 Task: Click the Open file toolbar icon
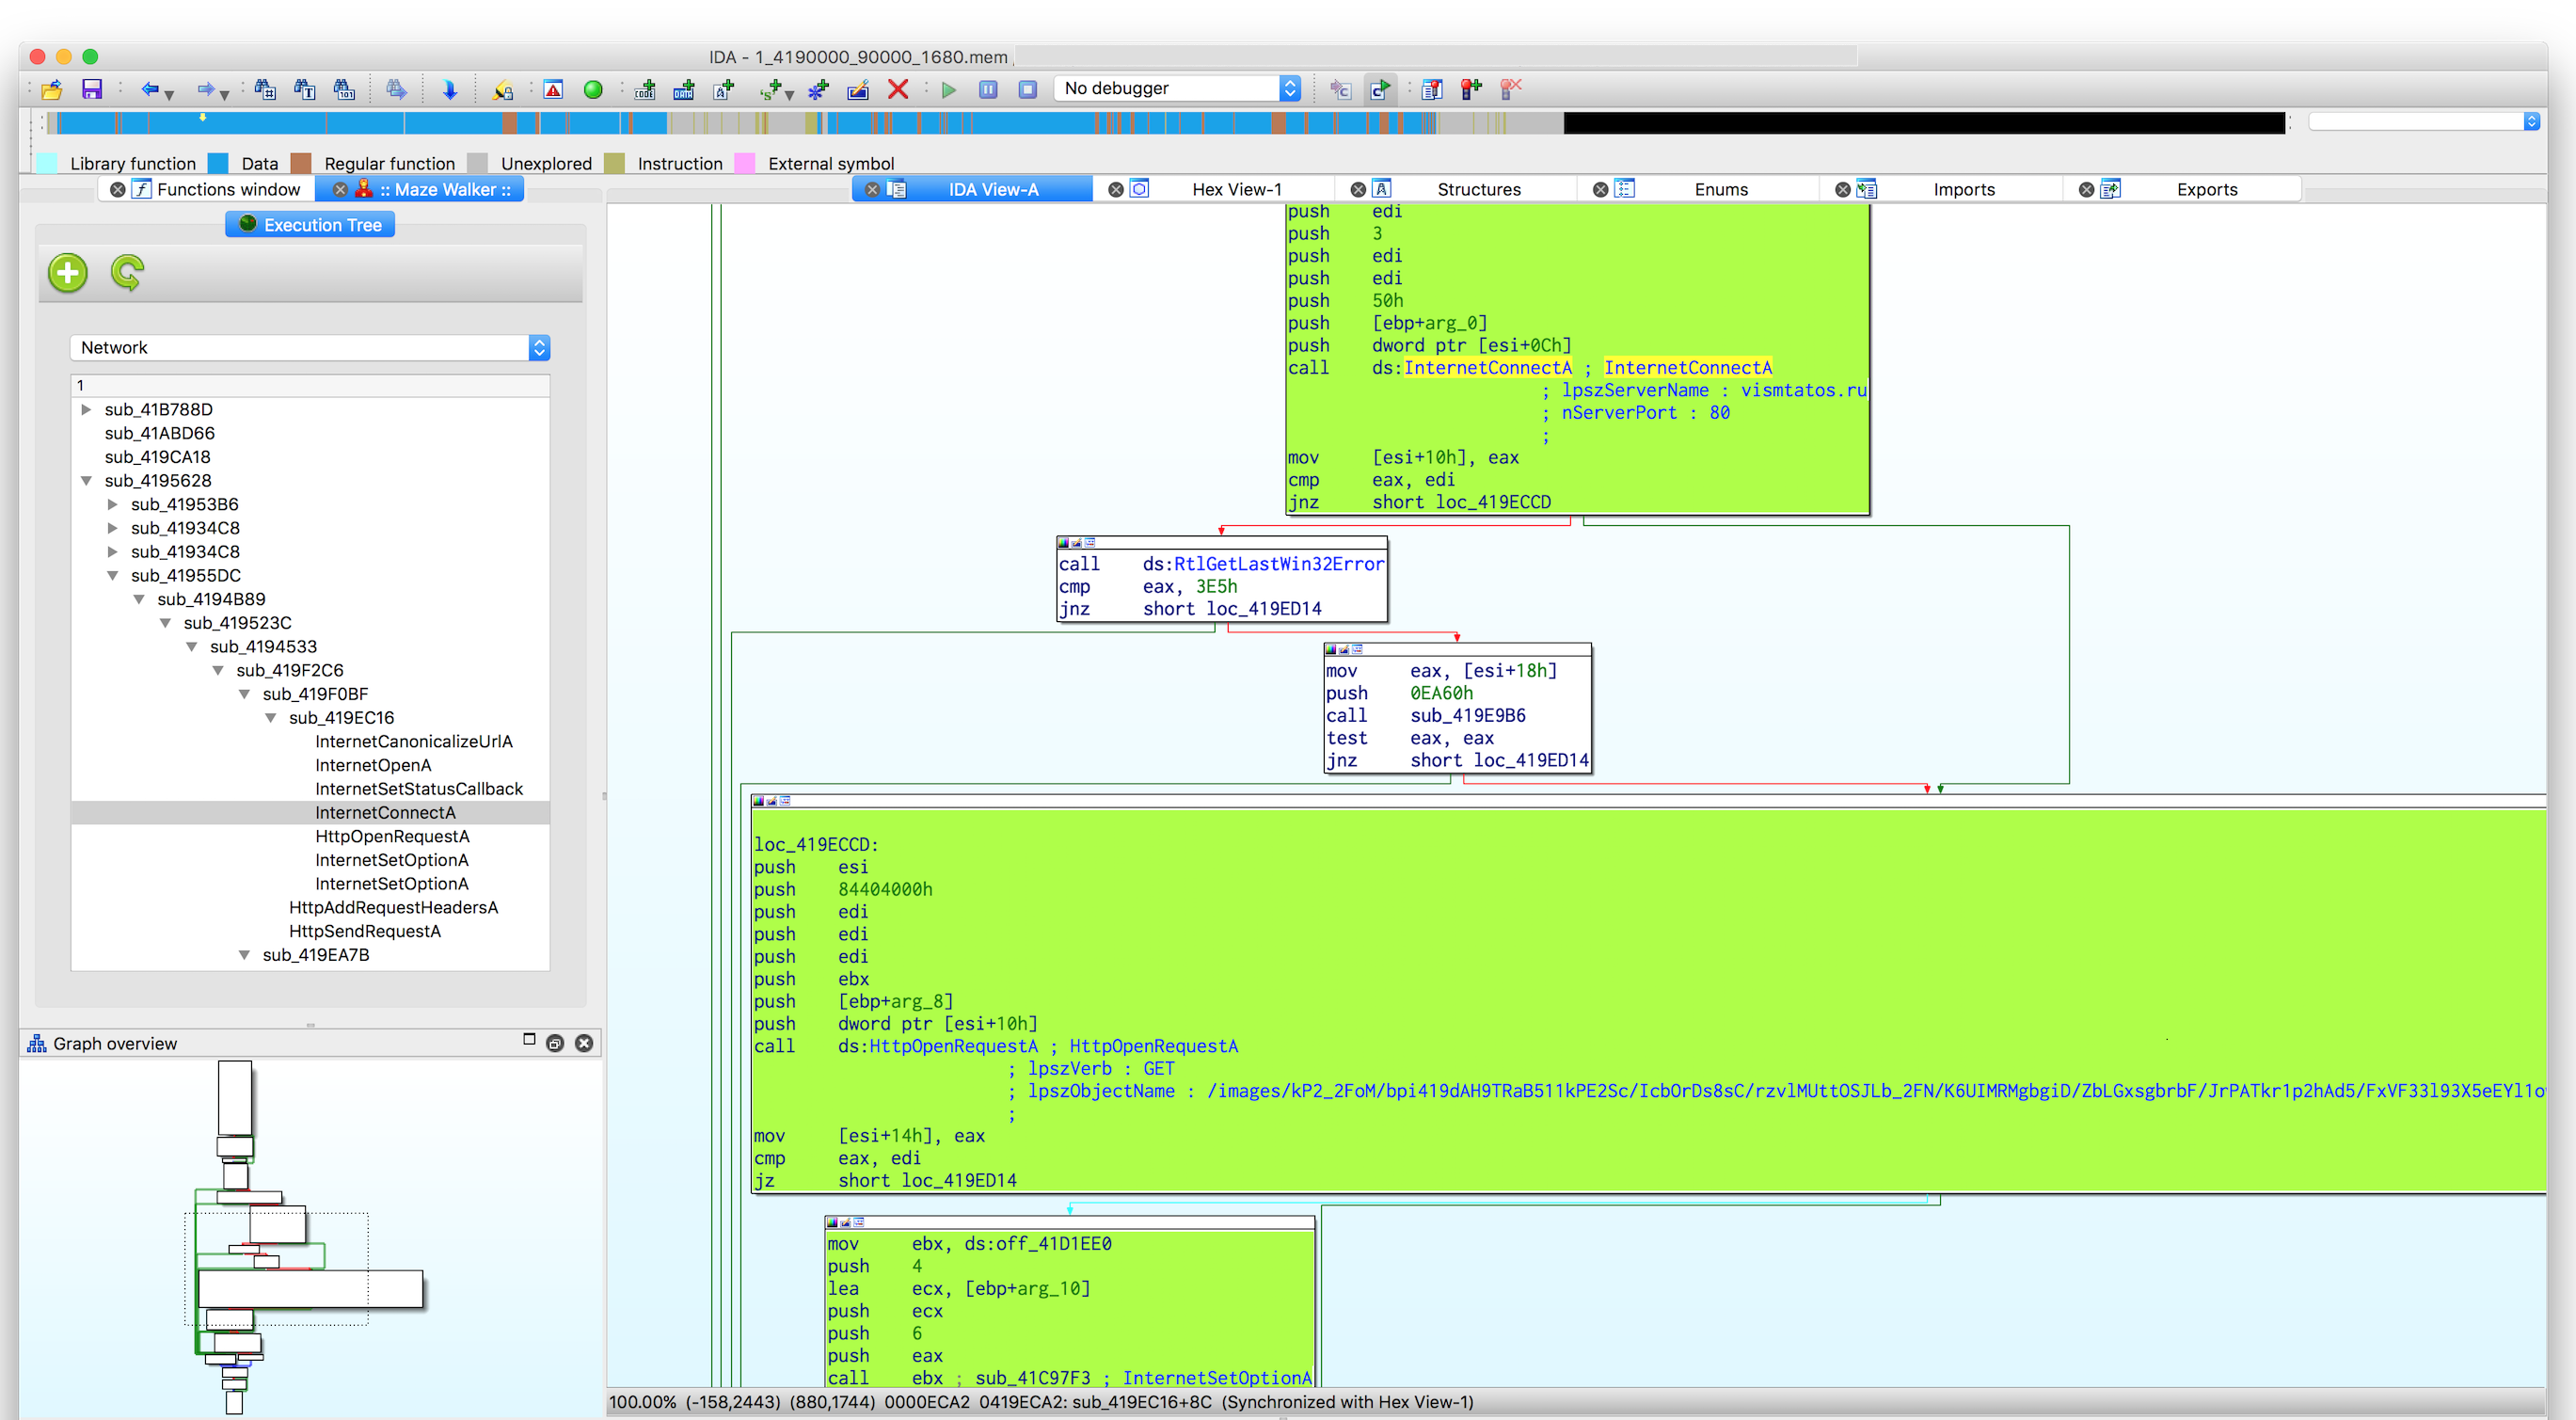pyautogui.click(x=52, y=90)
